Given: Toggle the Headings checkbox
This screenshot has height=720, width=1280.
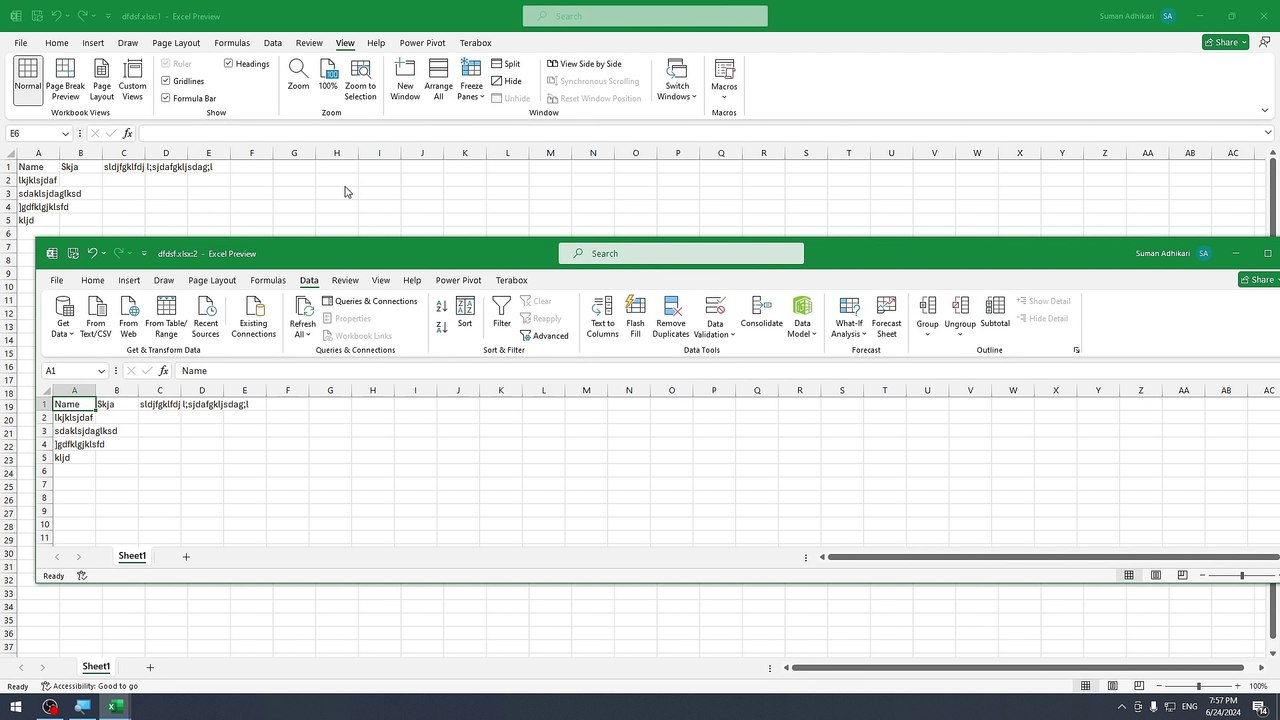Looking at the screenshot, I should (247, 64).
